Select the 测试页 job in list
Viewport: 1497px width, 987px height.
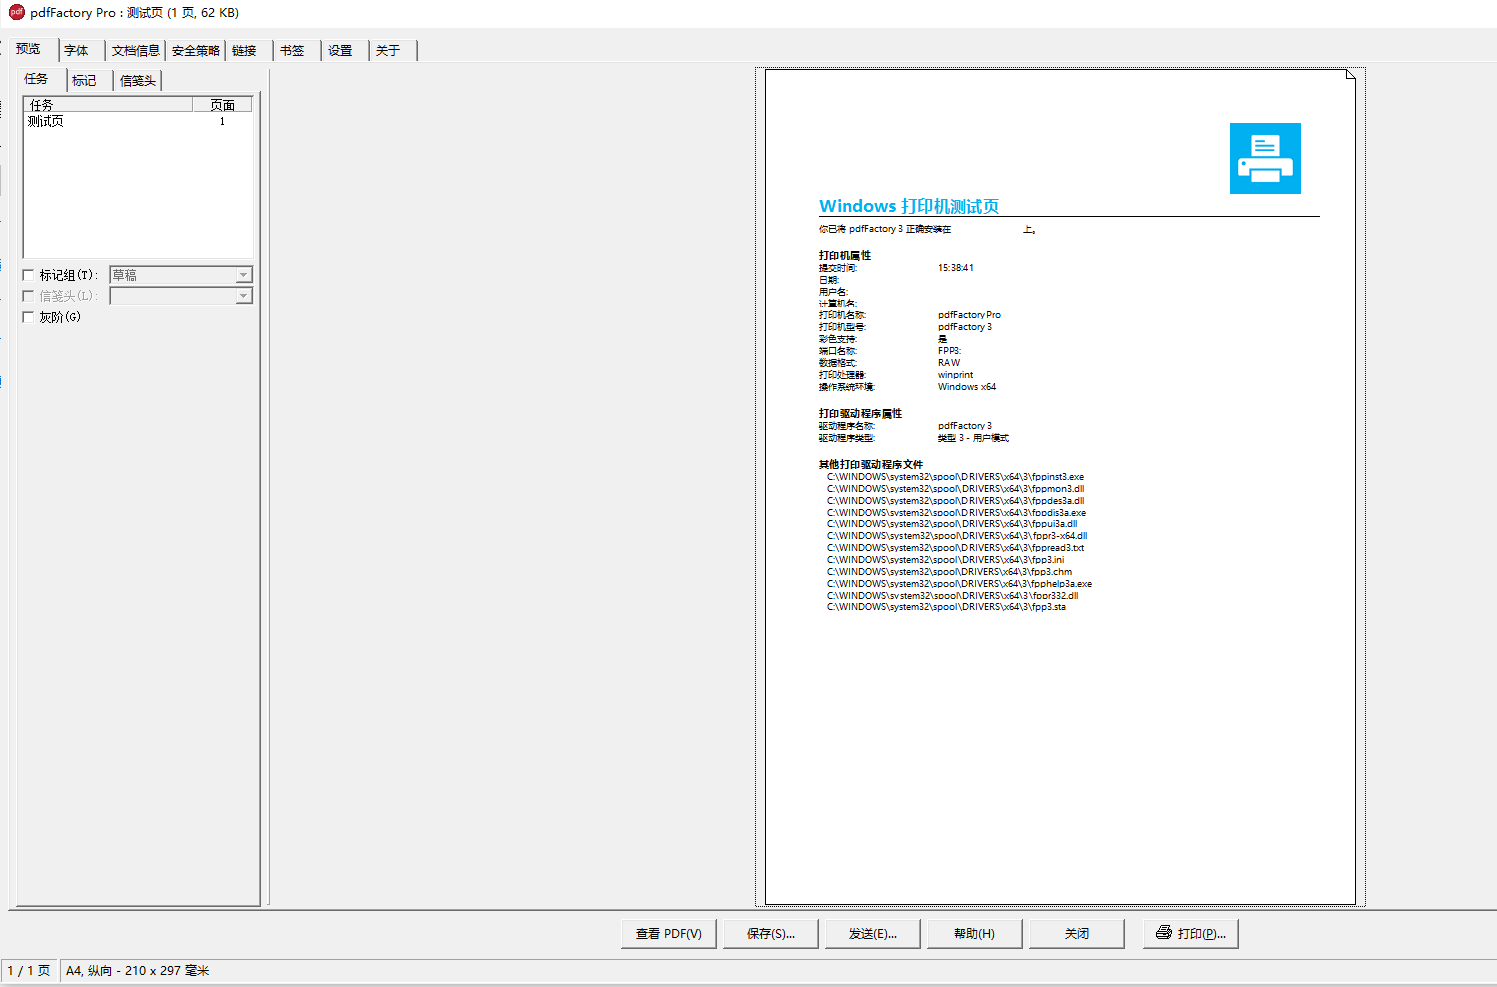[46, 121]
